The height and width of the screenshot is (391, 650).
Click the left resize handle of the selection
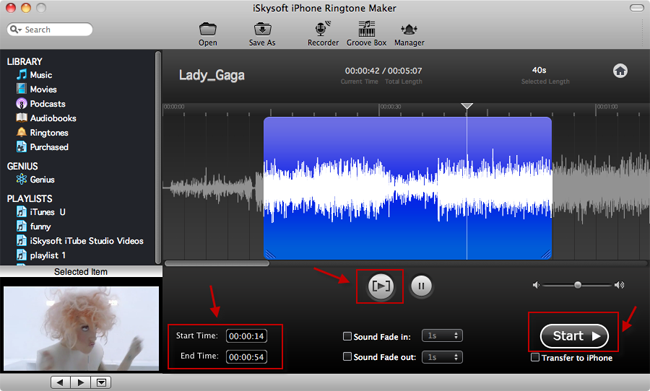point(270,255)
